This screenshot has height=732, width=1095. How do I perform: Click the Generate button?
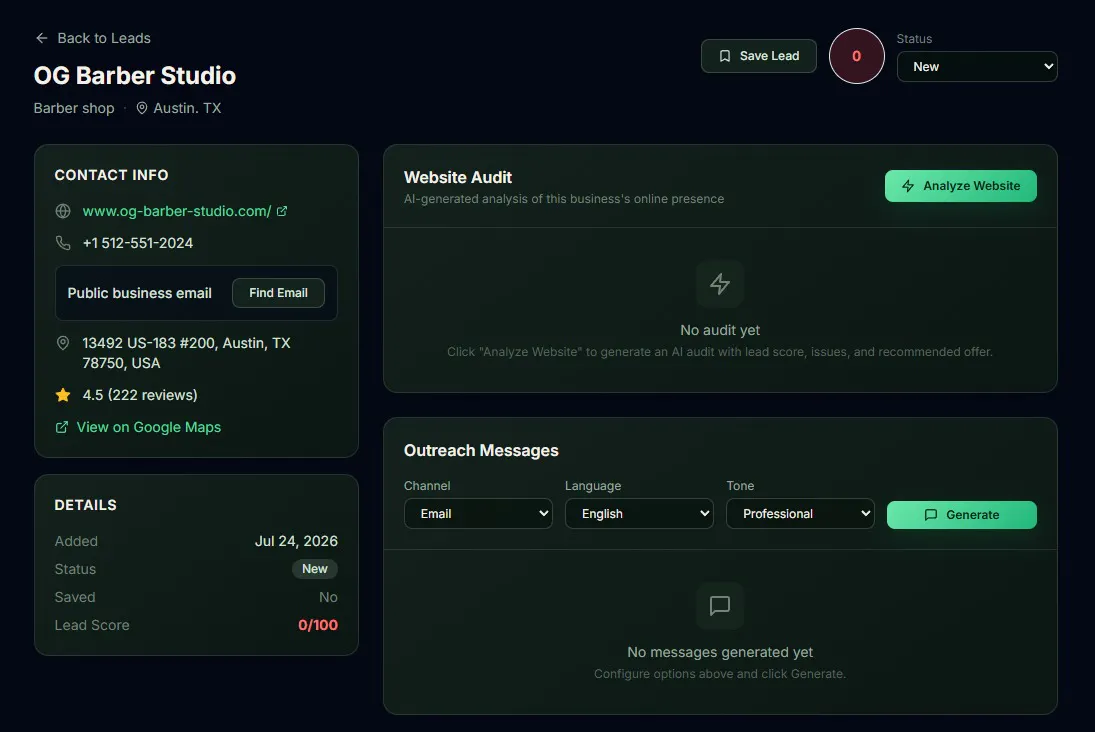tap(962, 515)
